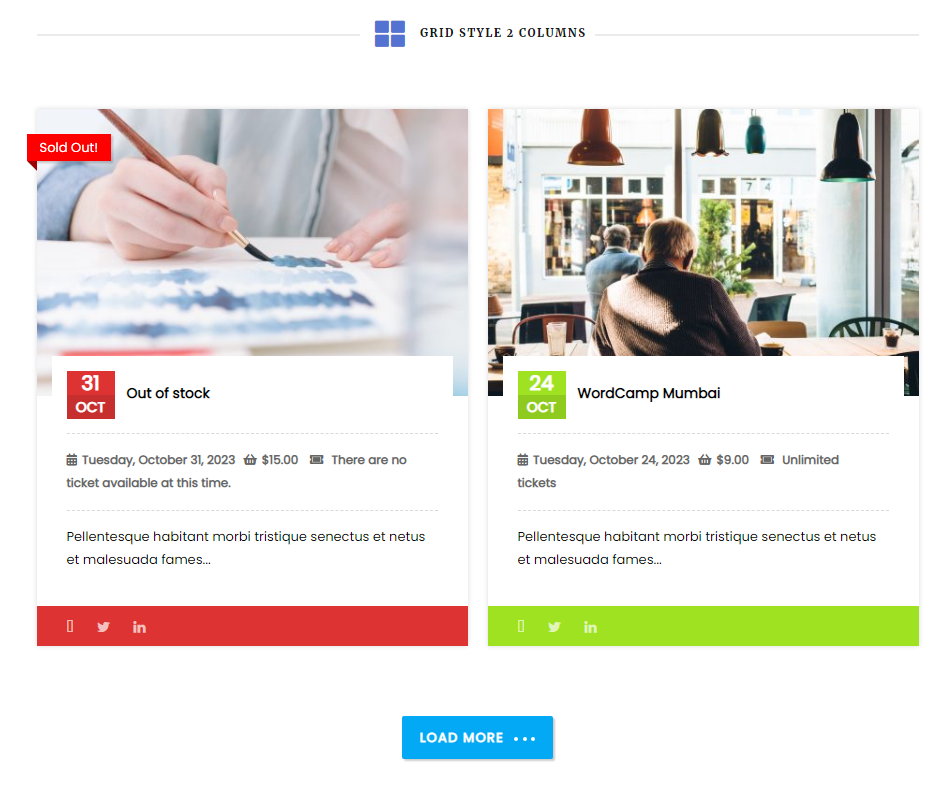Click calendar icon beside October 31 date
This screenshot has height=792, width=949.
click(71, 460)
